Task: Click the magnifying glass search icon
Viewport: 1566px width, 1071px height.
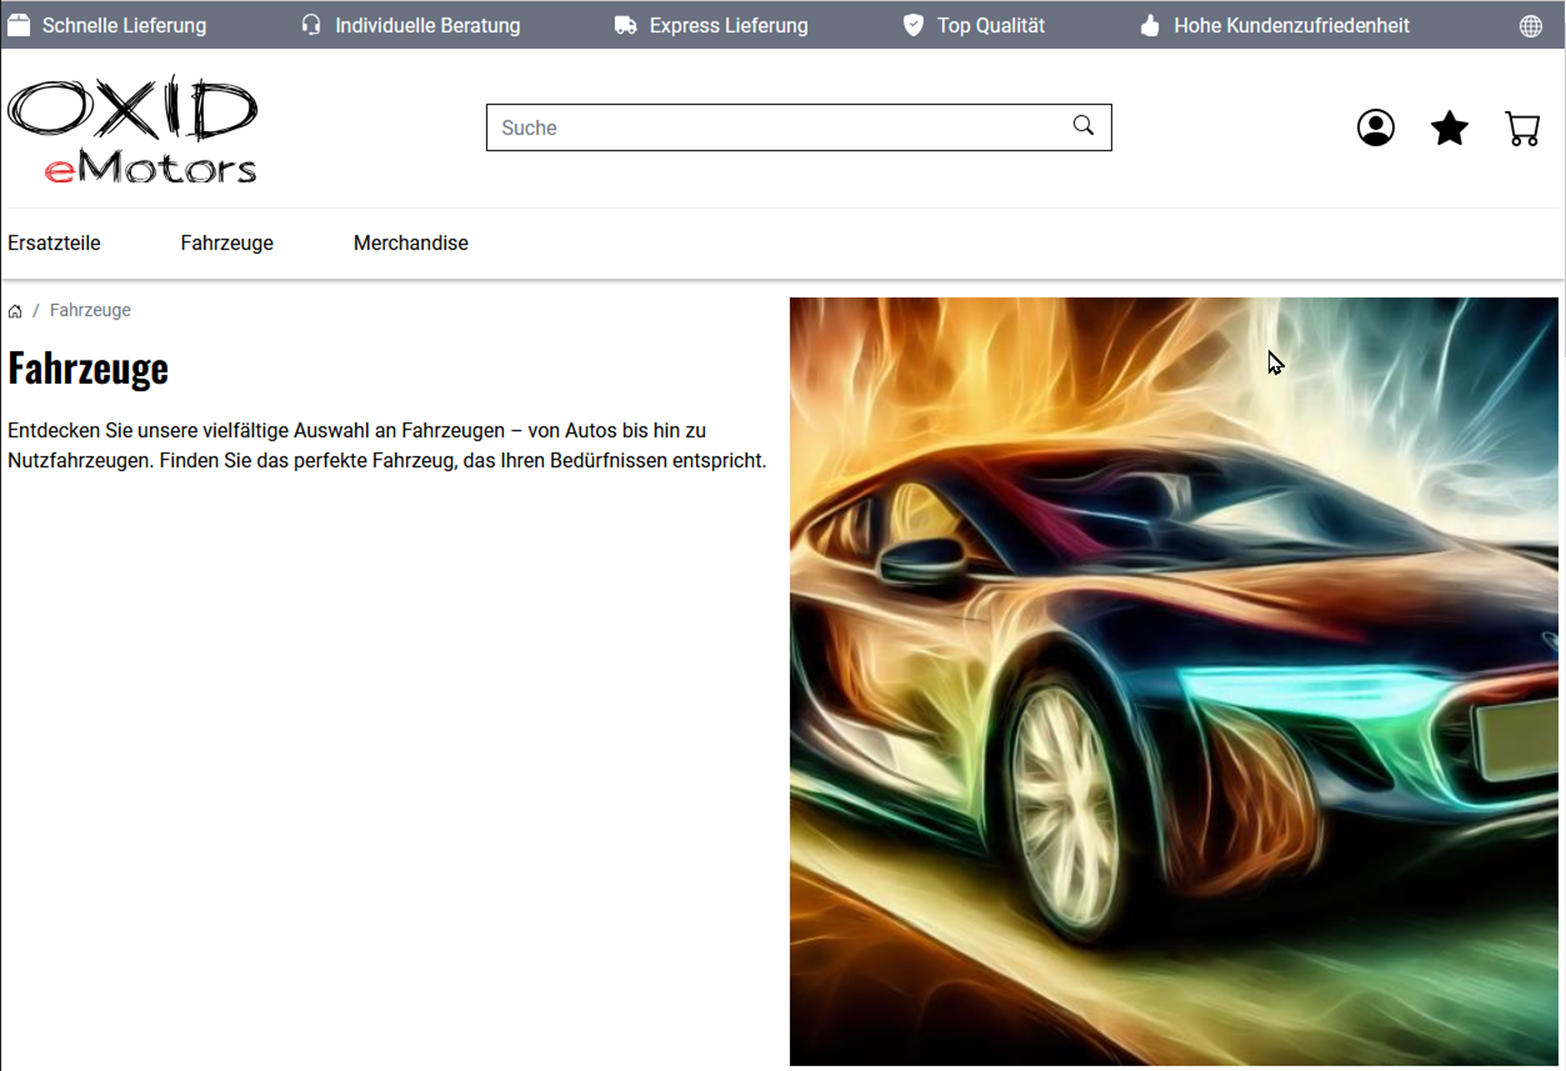Action: [1083, 126]
